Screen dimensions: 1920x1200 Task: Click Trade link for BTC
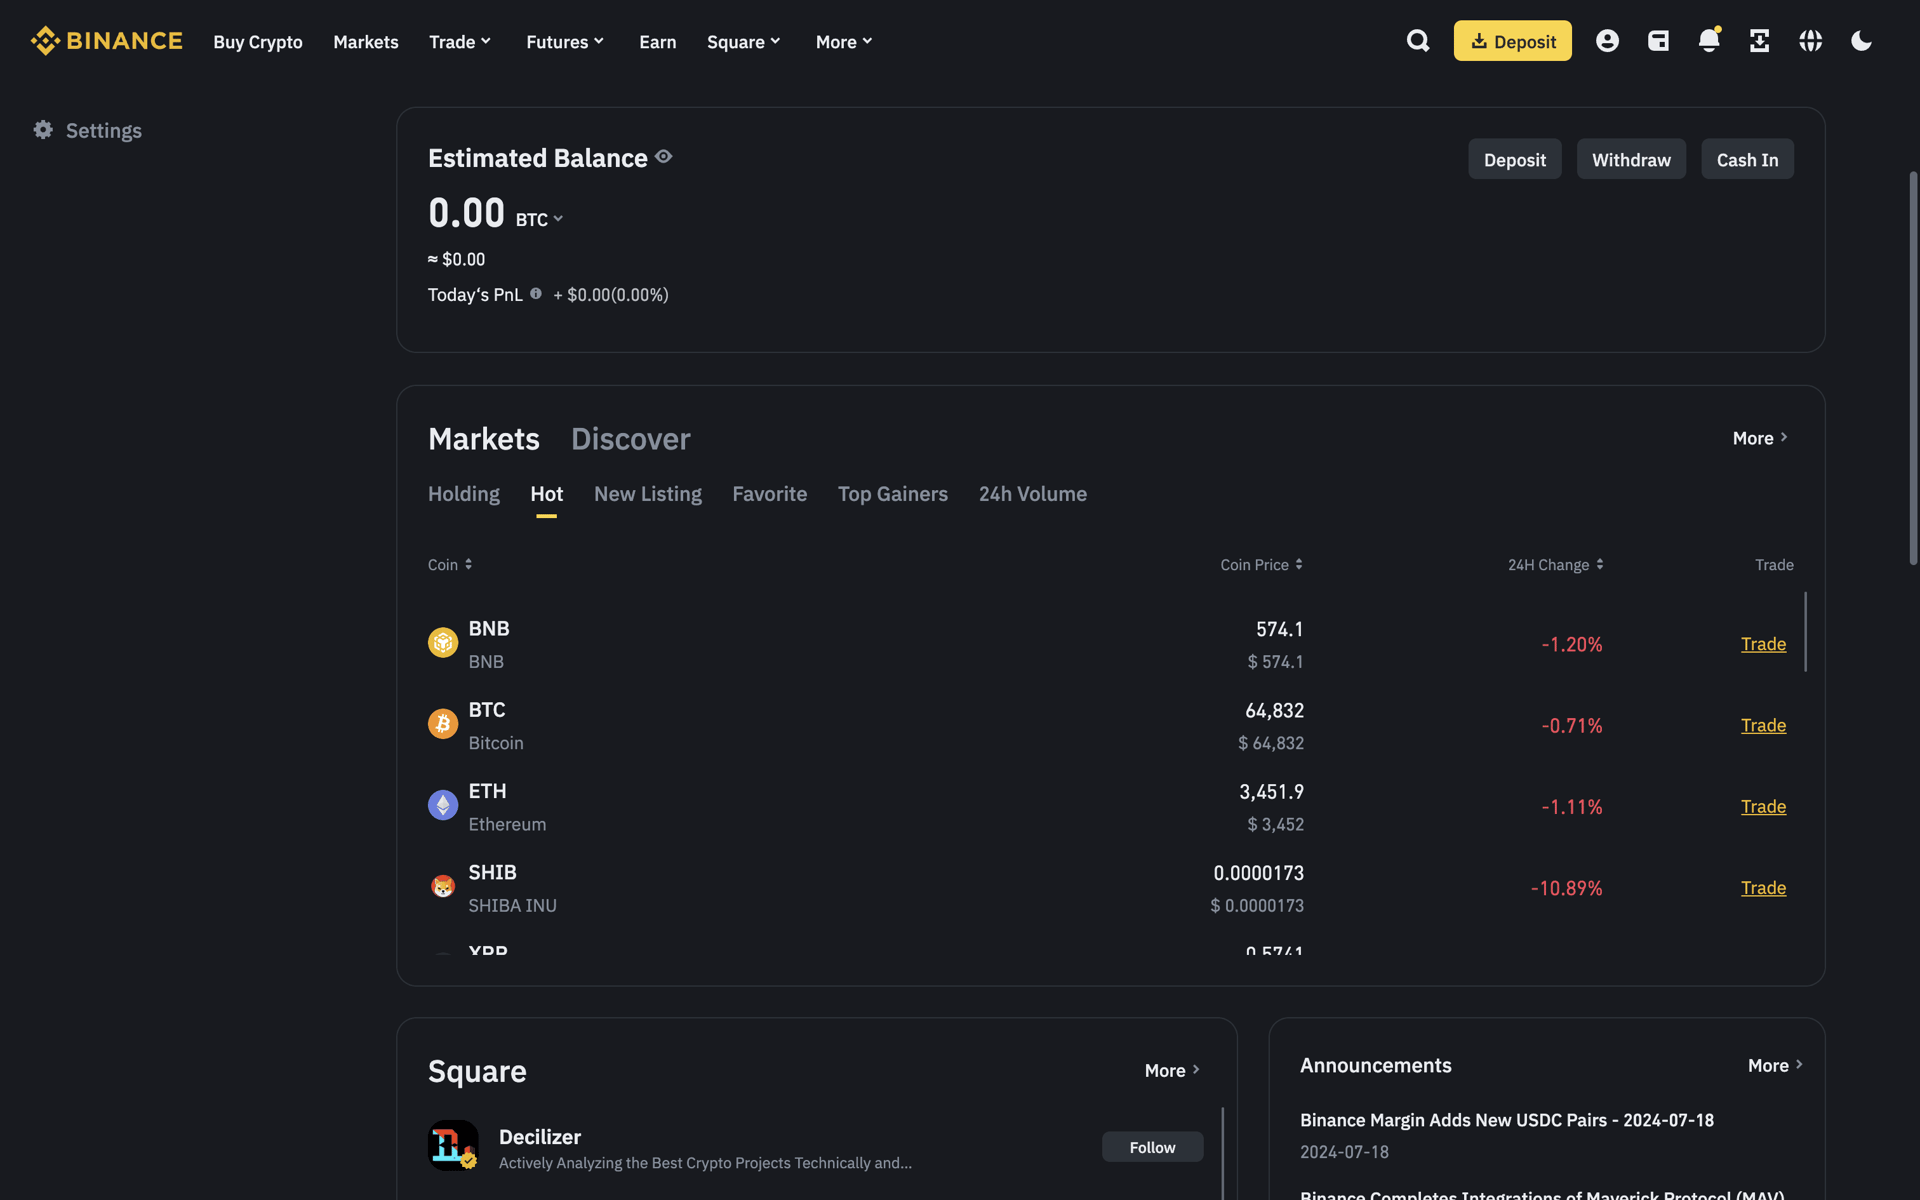click(1763, 725)
